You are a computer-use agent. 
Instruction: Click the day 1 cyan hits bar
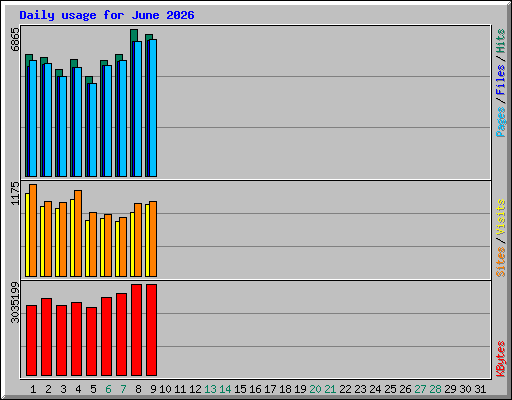(33, 118)
